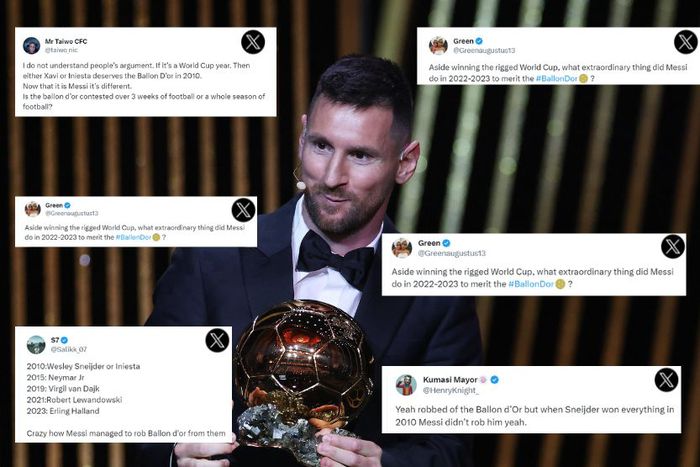Click the X logo on S7's tweet
700x467 pixels.
click(x=217, y=341)
